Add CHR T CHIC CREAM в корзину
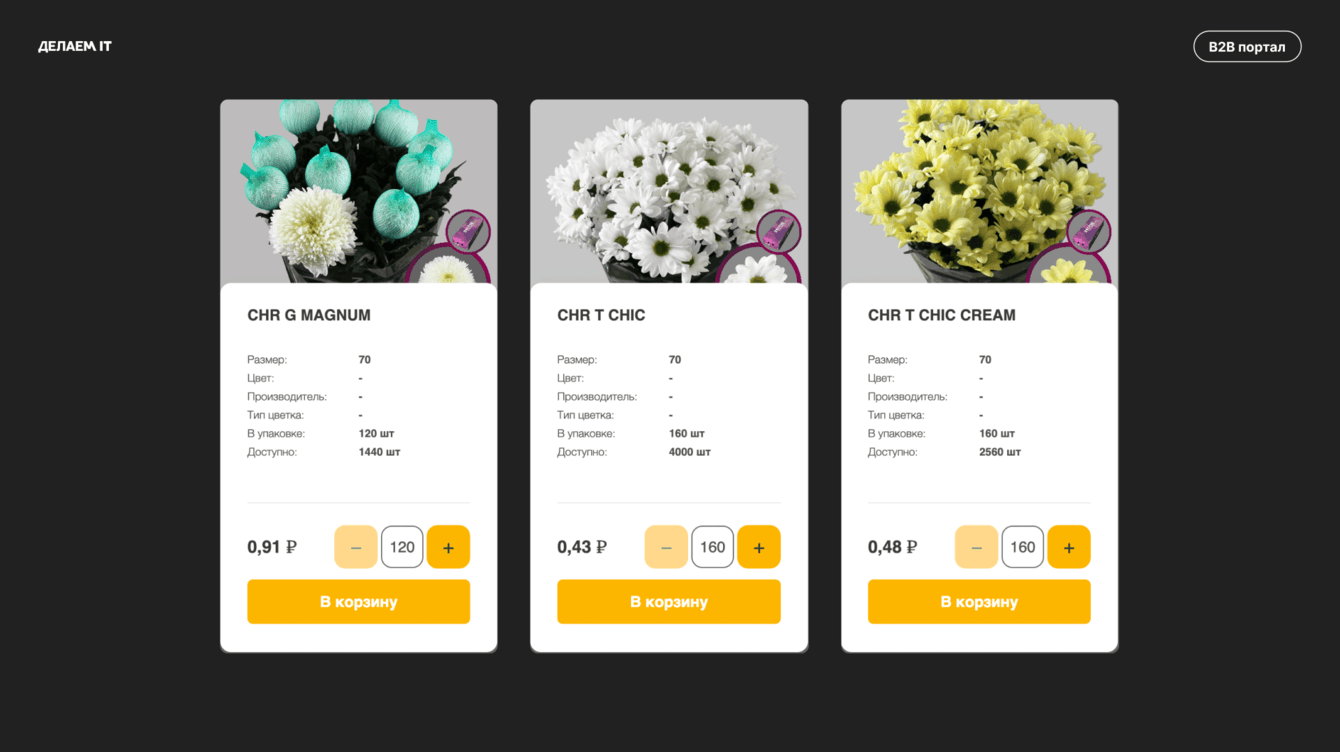Image resolution: width=1340 pixels, height=752 pixels. 979,602
